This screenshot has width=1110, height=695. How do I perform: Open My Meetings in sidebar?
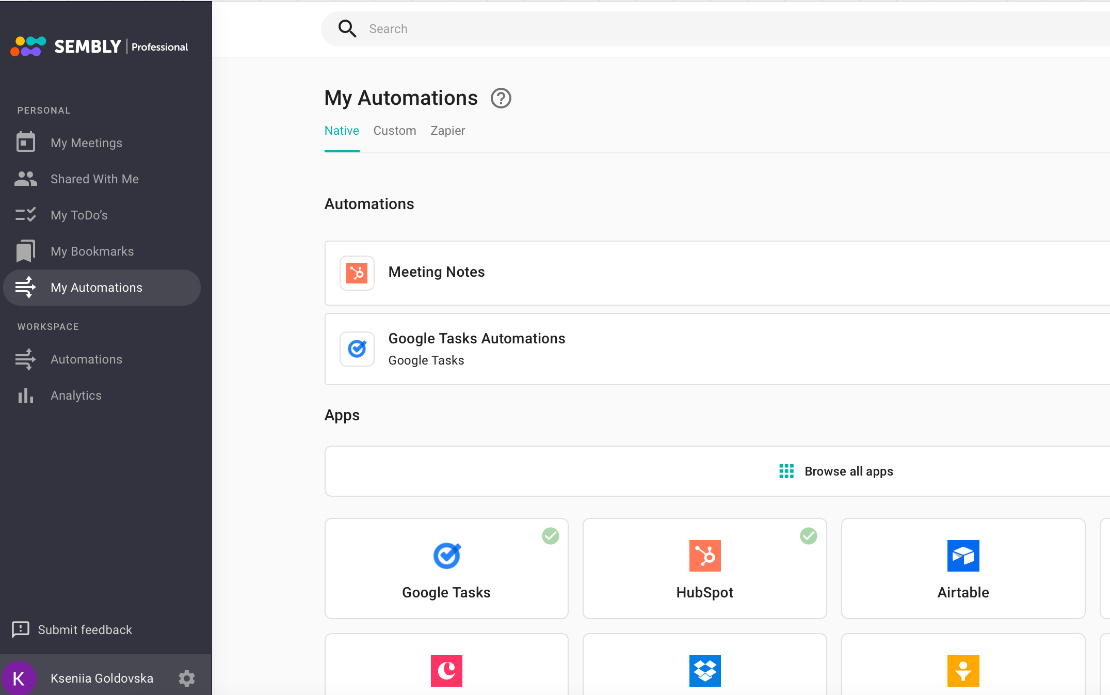[86, 143]
